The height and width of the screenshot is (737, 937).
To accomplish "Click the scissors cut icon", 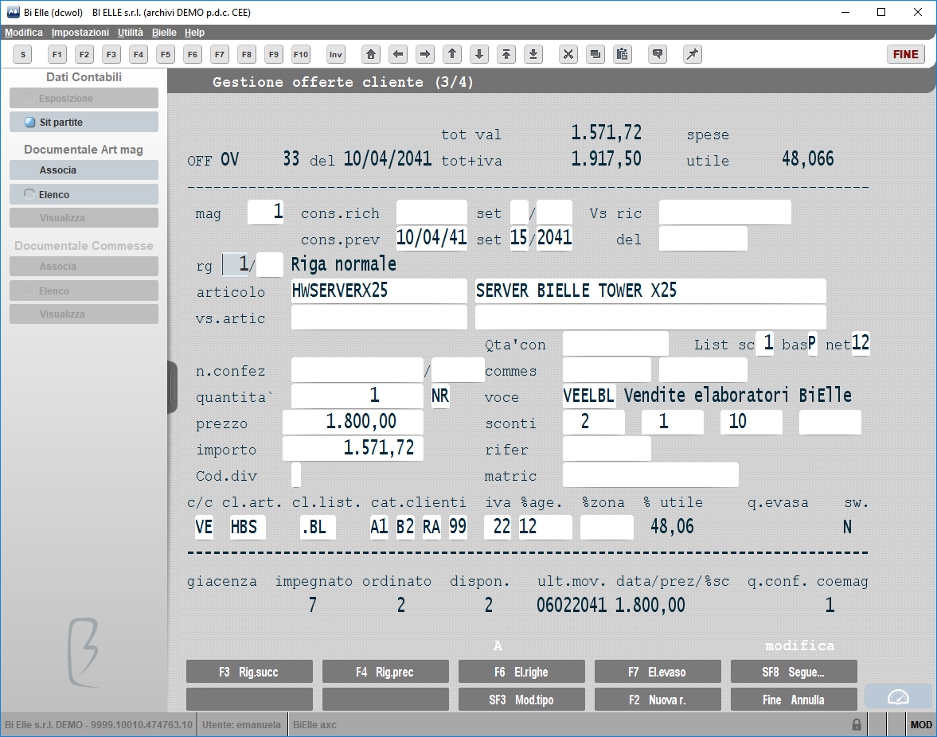I will (568, 54).
